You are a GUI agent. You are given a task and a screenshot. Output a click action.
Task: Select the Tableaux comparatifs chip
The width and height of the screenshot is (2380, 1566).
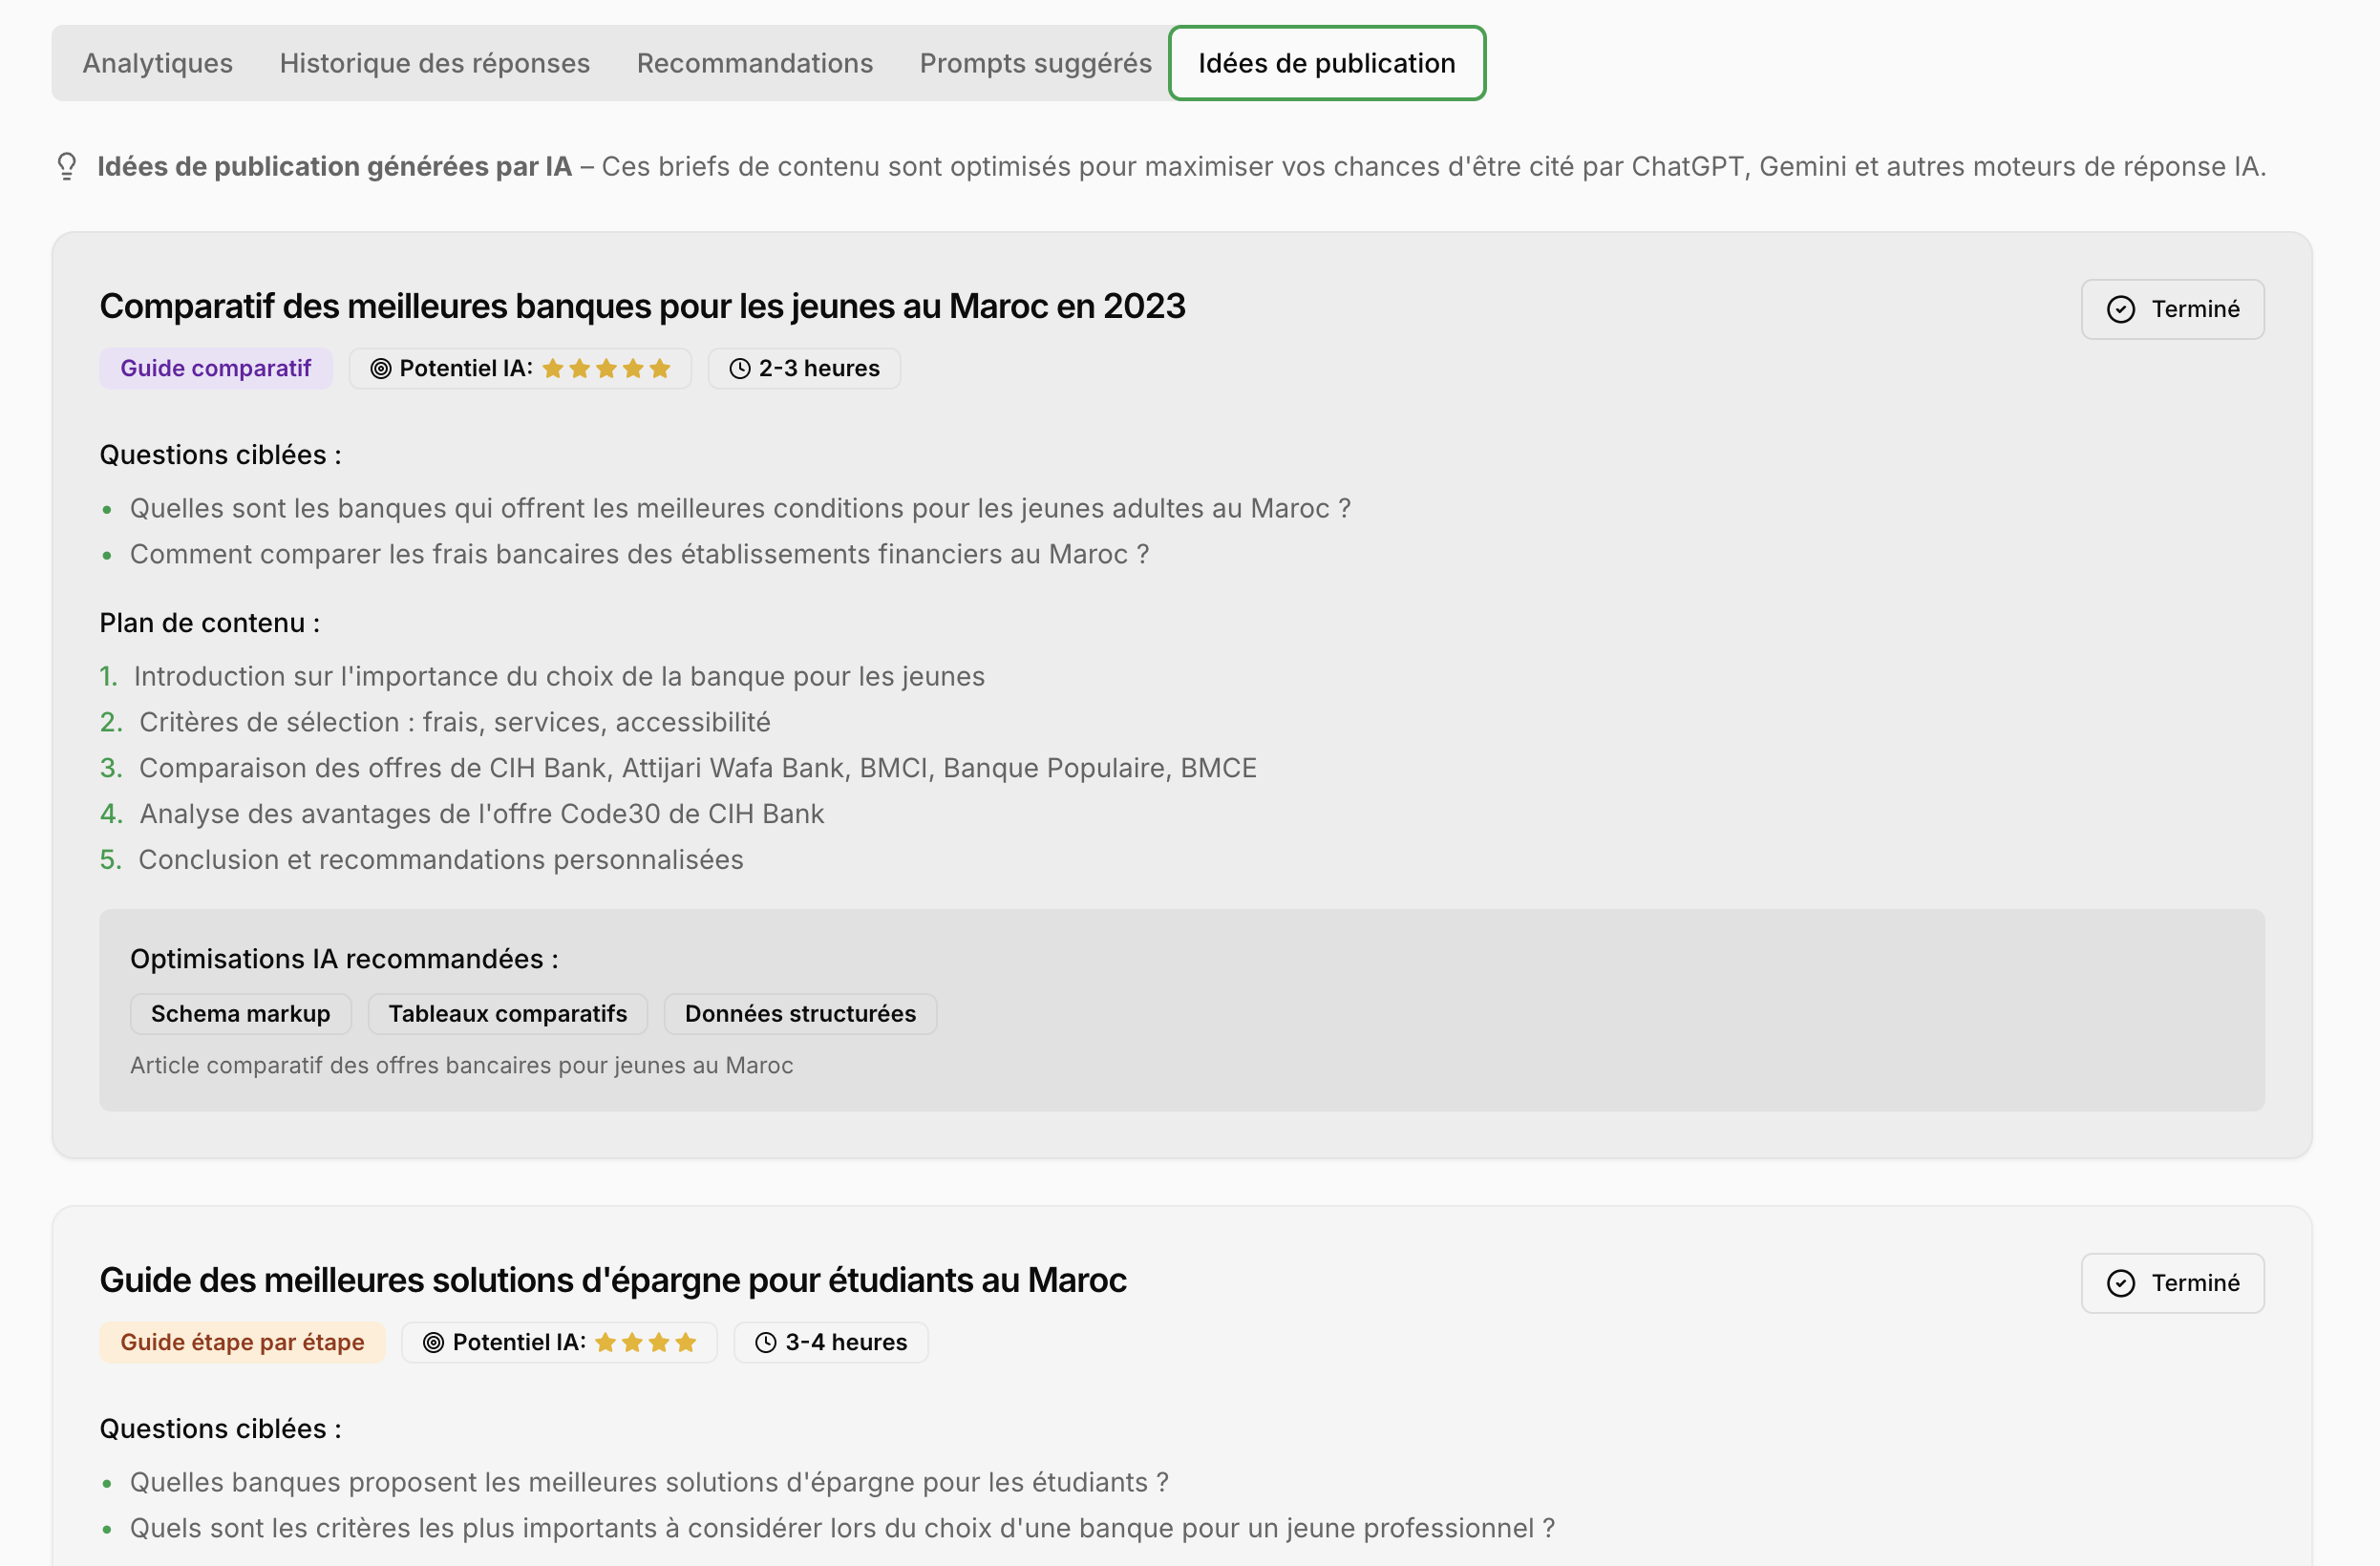[508, 1014]
